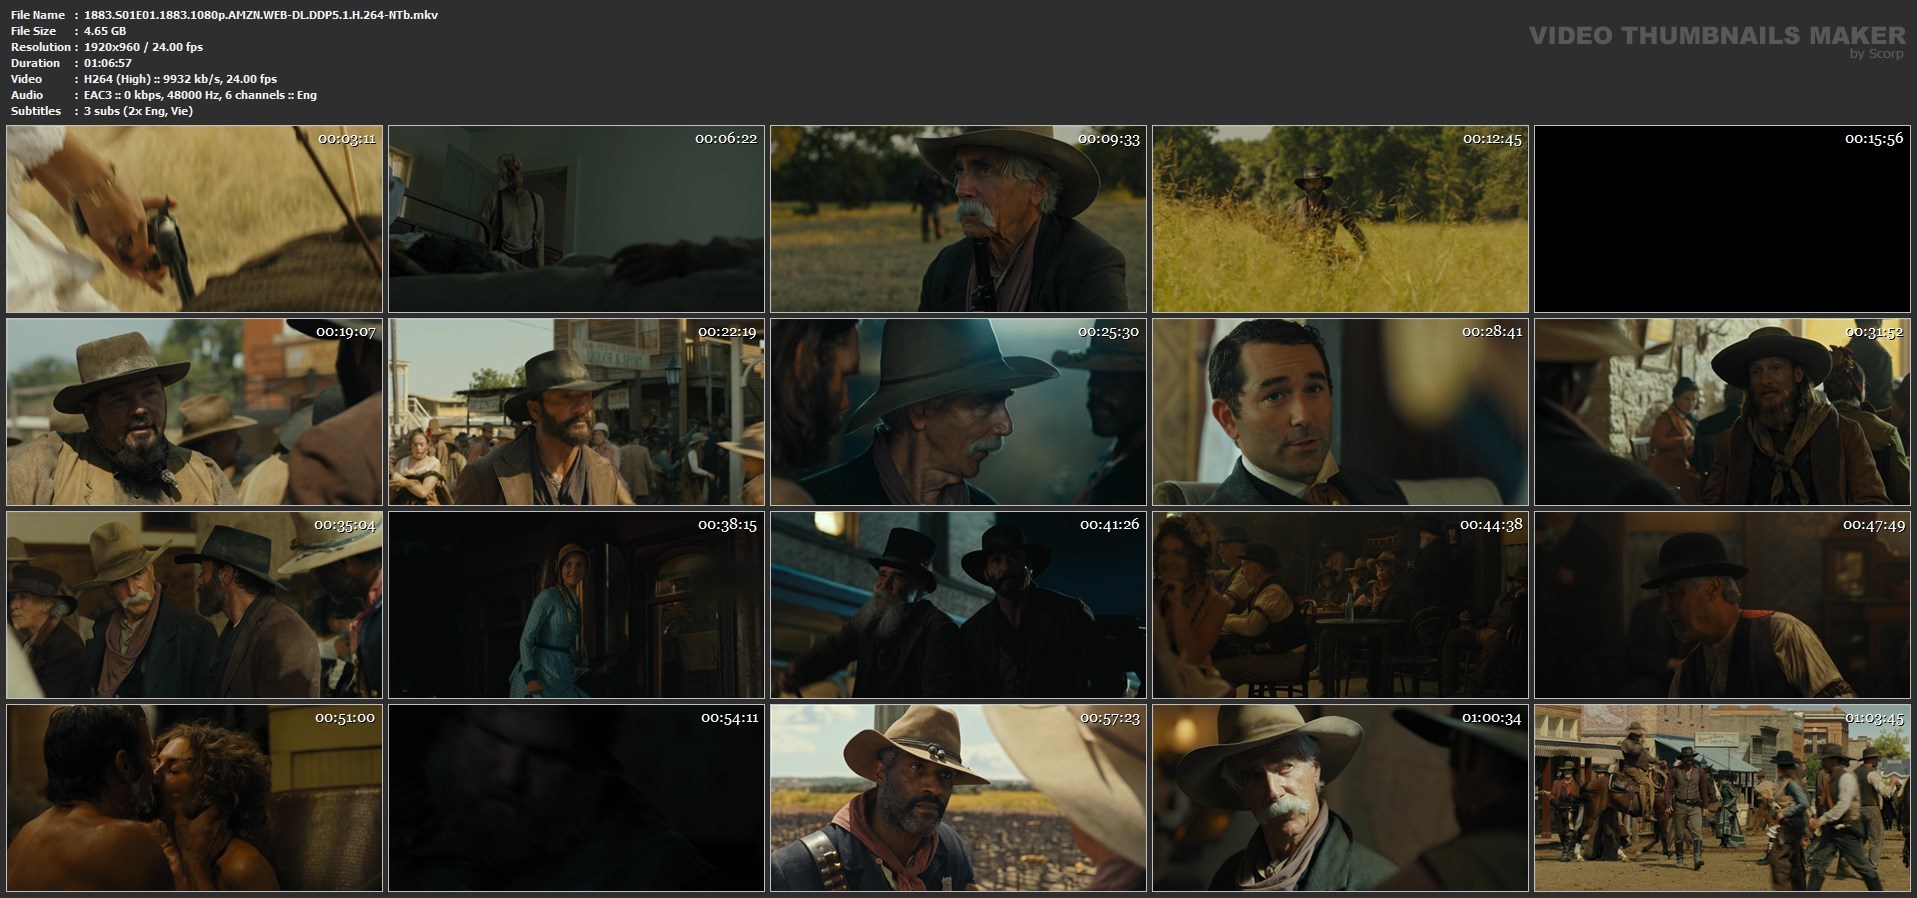Click the duration value 01:06:57

(108, 63)
